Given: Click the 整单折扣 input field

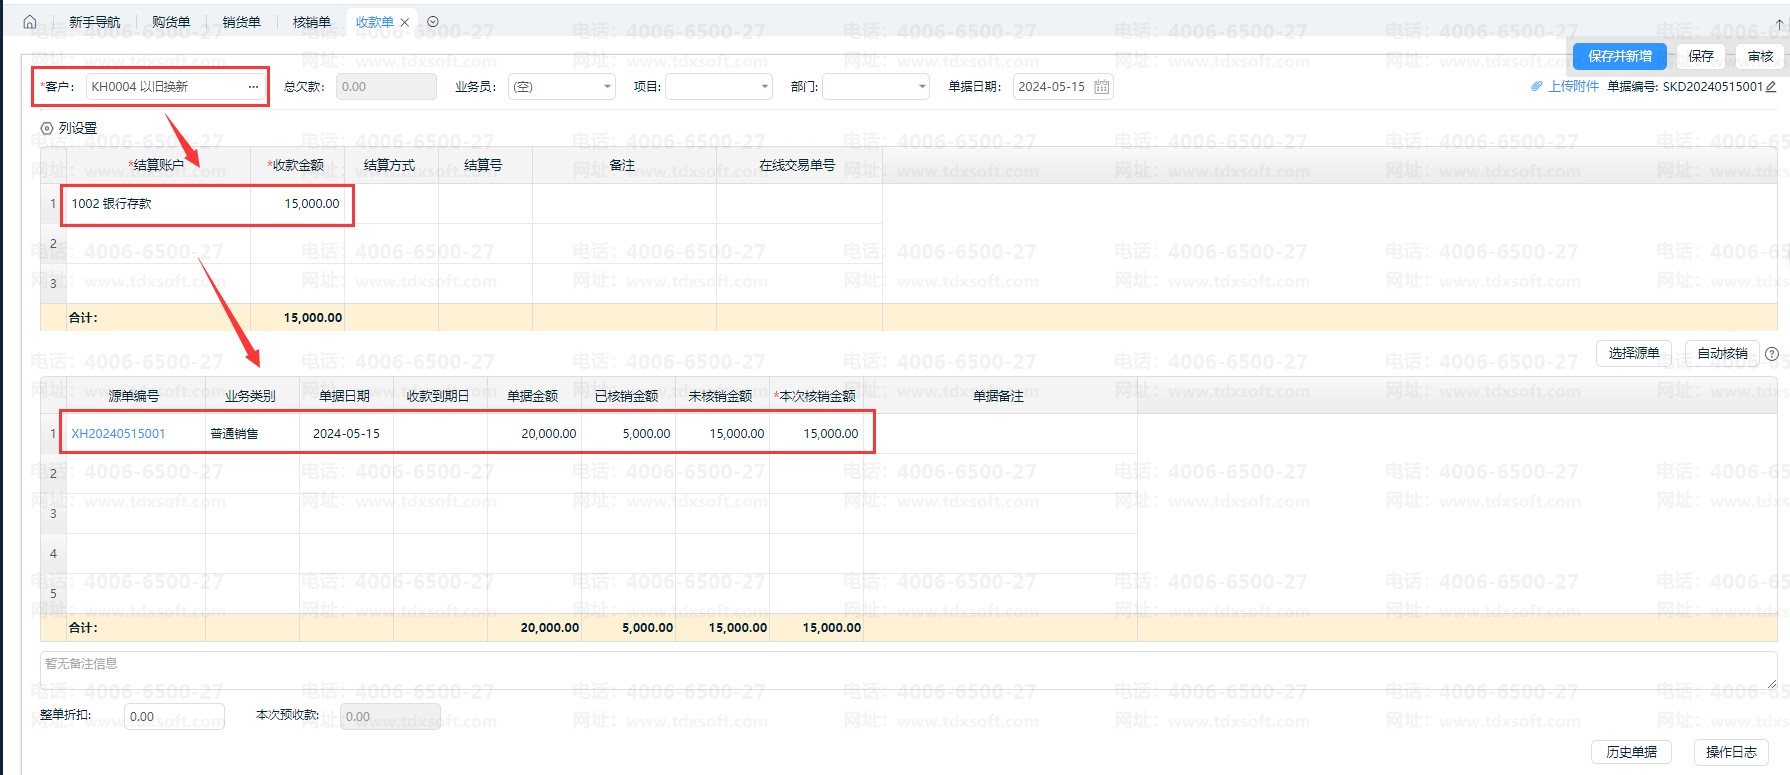Looking at the screenshot, I should point(174,716).
